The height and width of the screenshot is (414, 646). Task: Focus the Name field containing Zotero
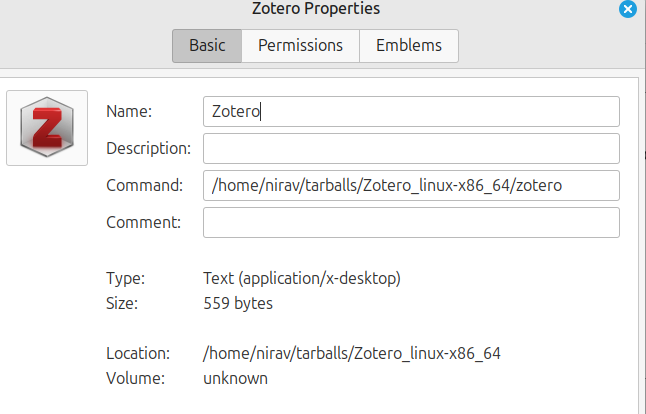(411, 111)
